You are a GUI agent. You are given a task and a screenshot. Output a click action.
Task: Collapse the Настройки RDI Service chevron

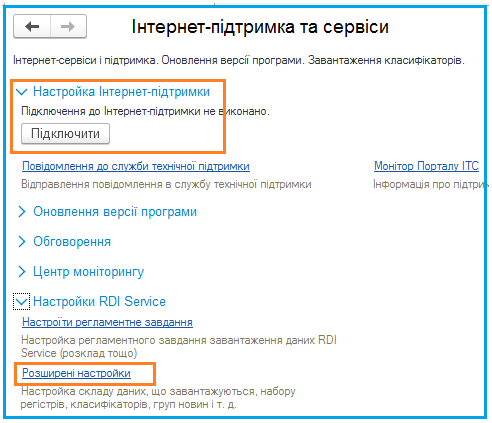[x=22, y=302]
